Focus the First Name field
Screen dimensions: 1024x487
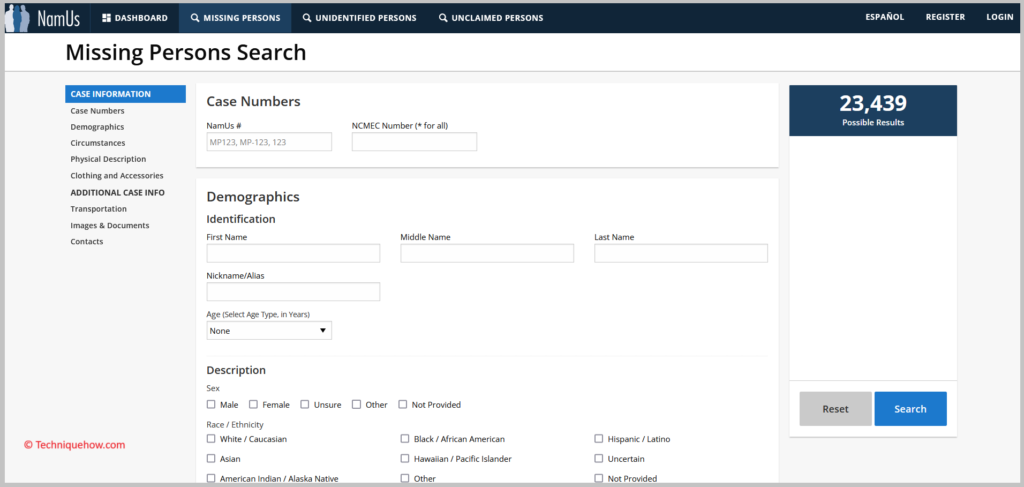tap(293, 253)
